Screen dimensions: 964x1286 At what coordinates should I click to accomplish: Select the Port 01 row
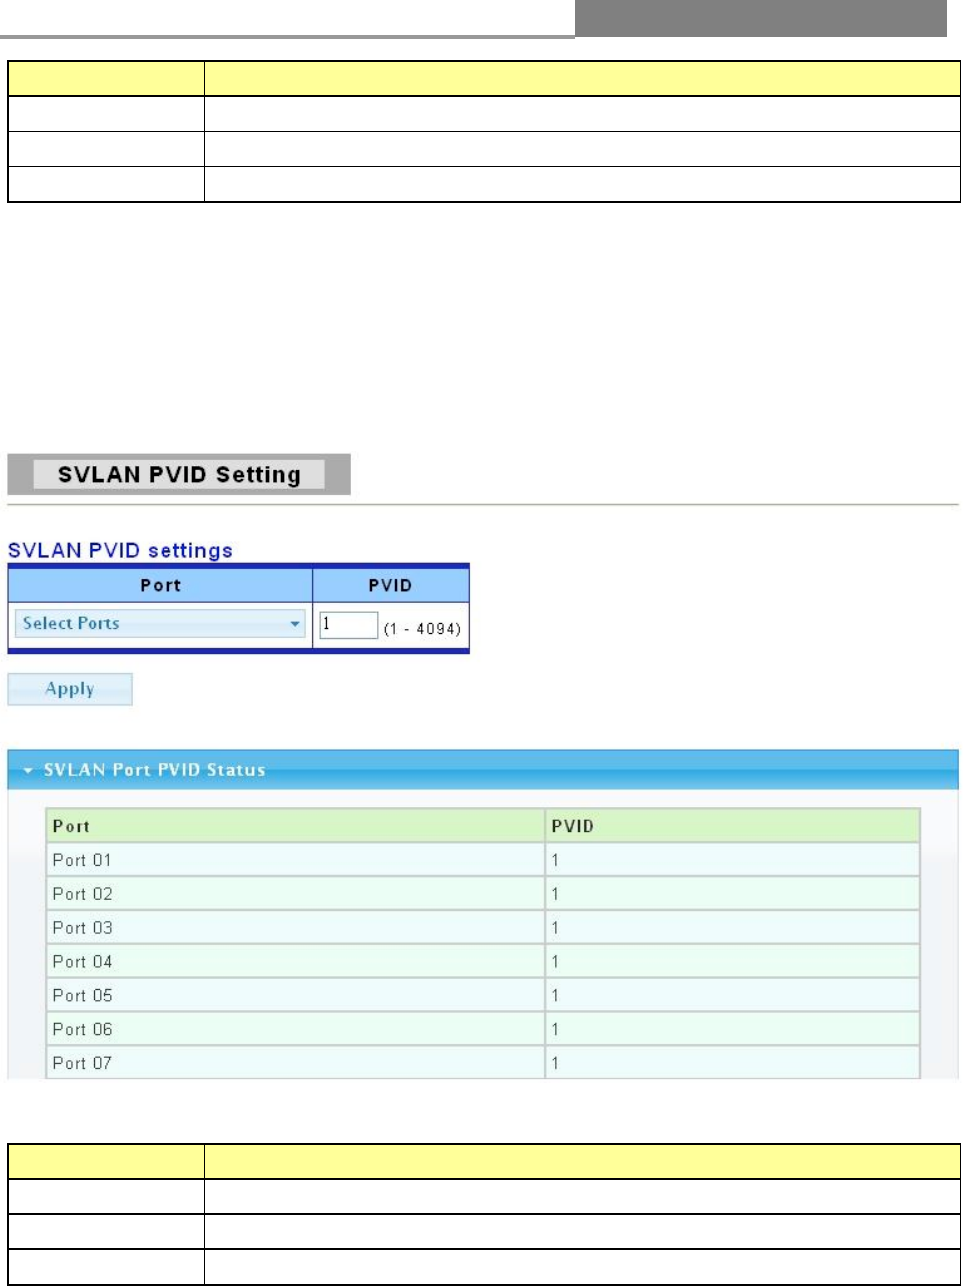tap(483, 860)
